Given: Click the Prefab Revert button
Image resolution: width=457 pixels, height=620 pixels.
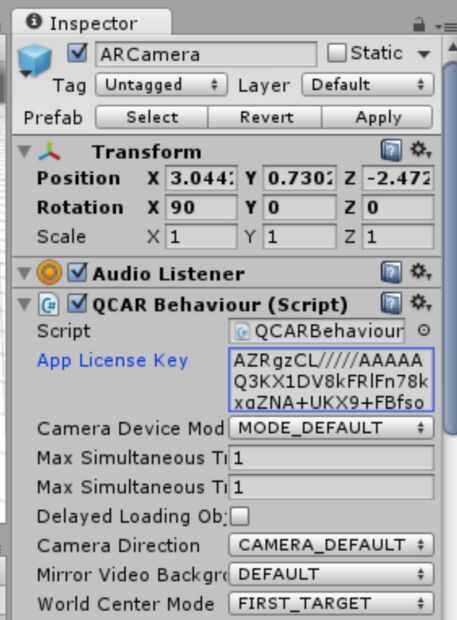Looking at the screenshot, I should tap(266, 117).
